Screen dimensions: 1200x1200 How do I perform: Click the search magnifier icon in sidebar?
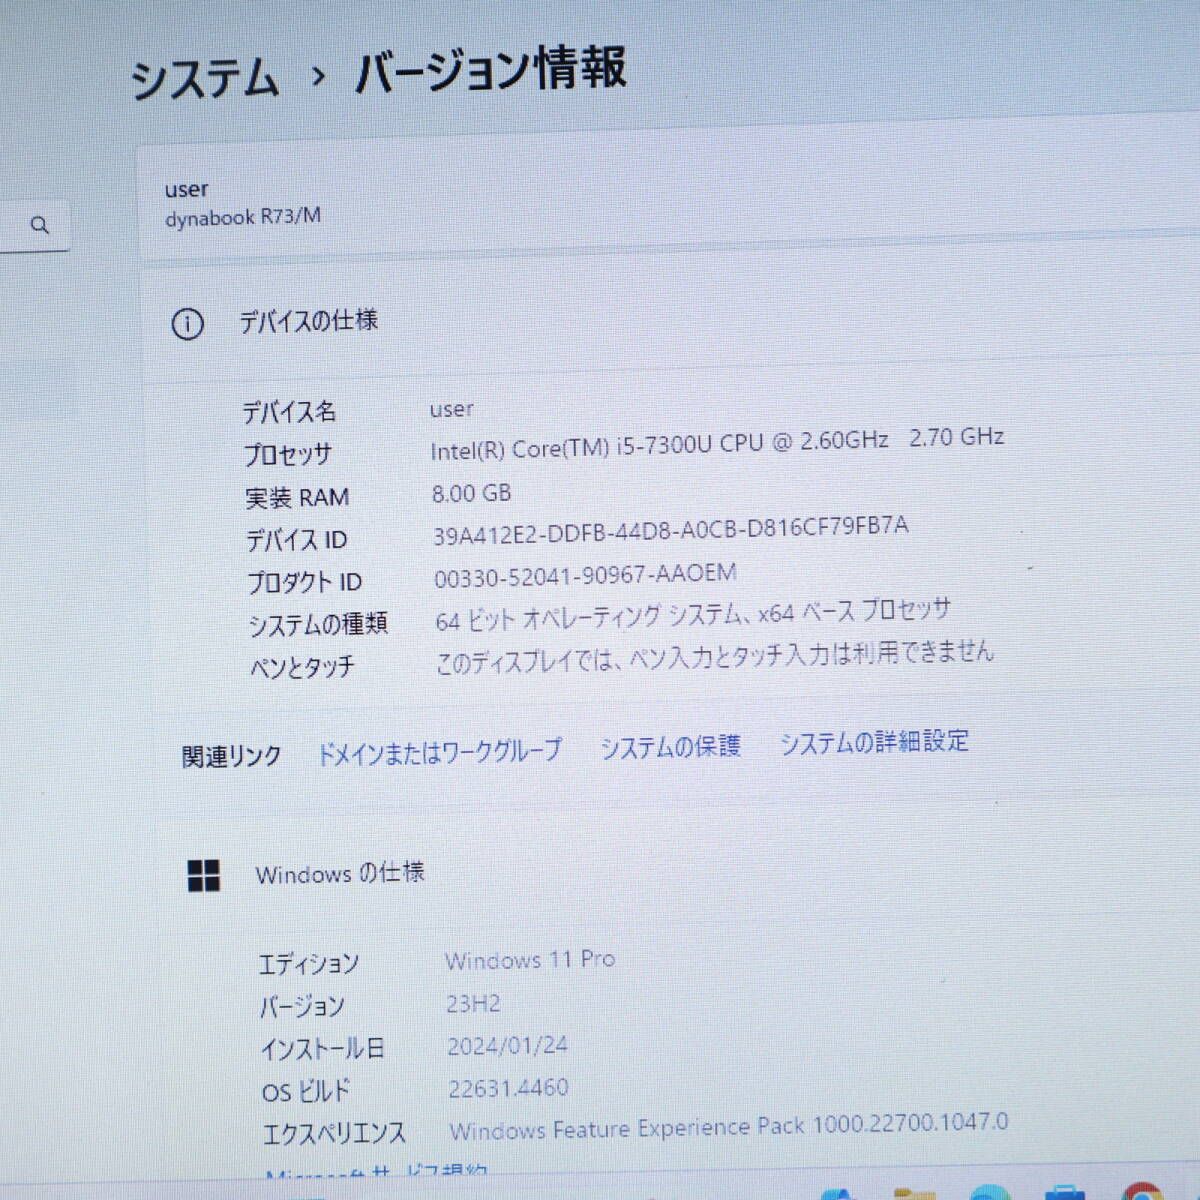[x=40, y=225]
